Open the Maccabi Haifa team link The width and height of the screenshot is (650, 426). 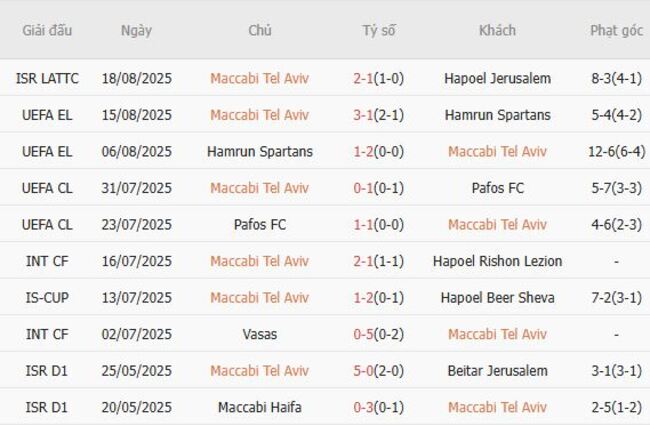tap(259, 407)
